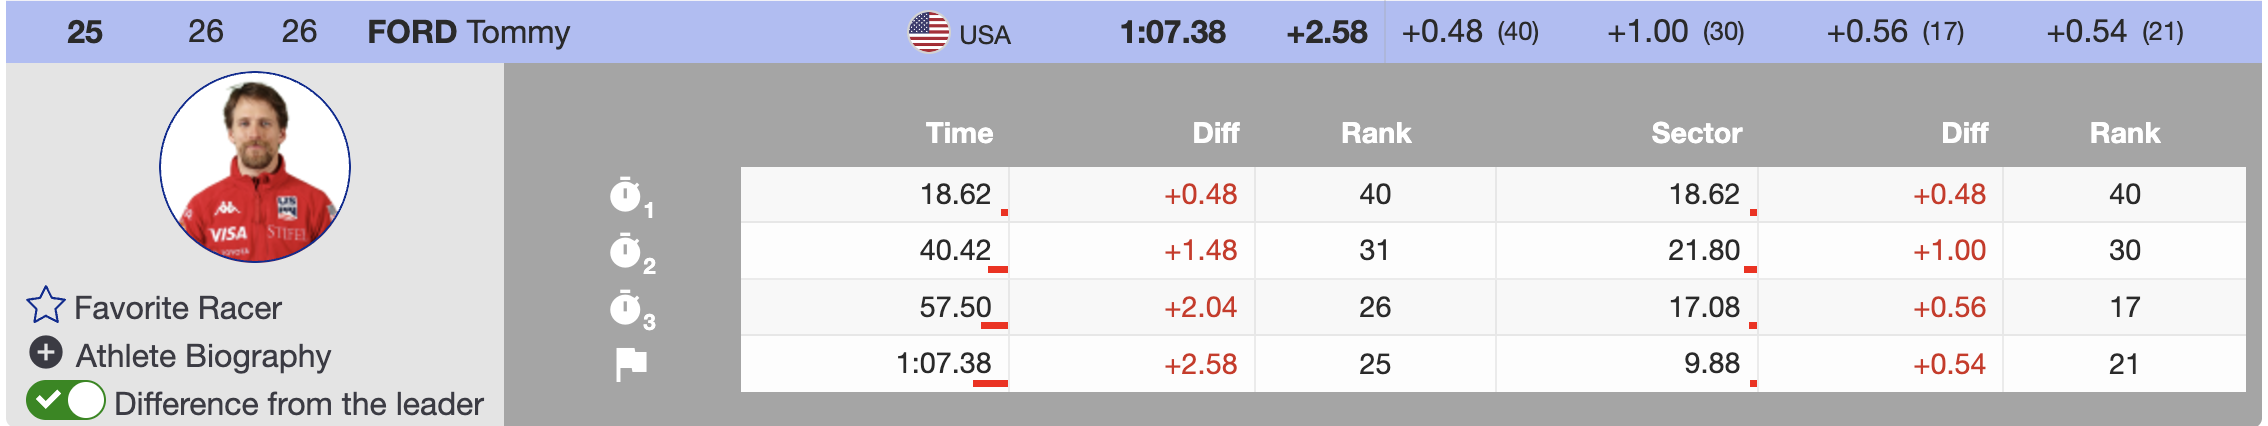Click the 1:07.38 total time in header

(x=1172, y=32)
